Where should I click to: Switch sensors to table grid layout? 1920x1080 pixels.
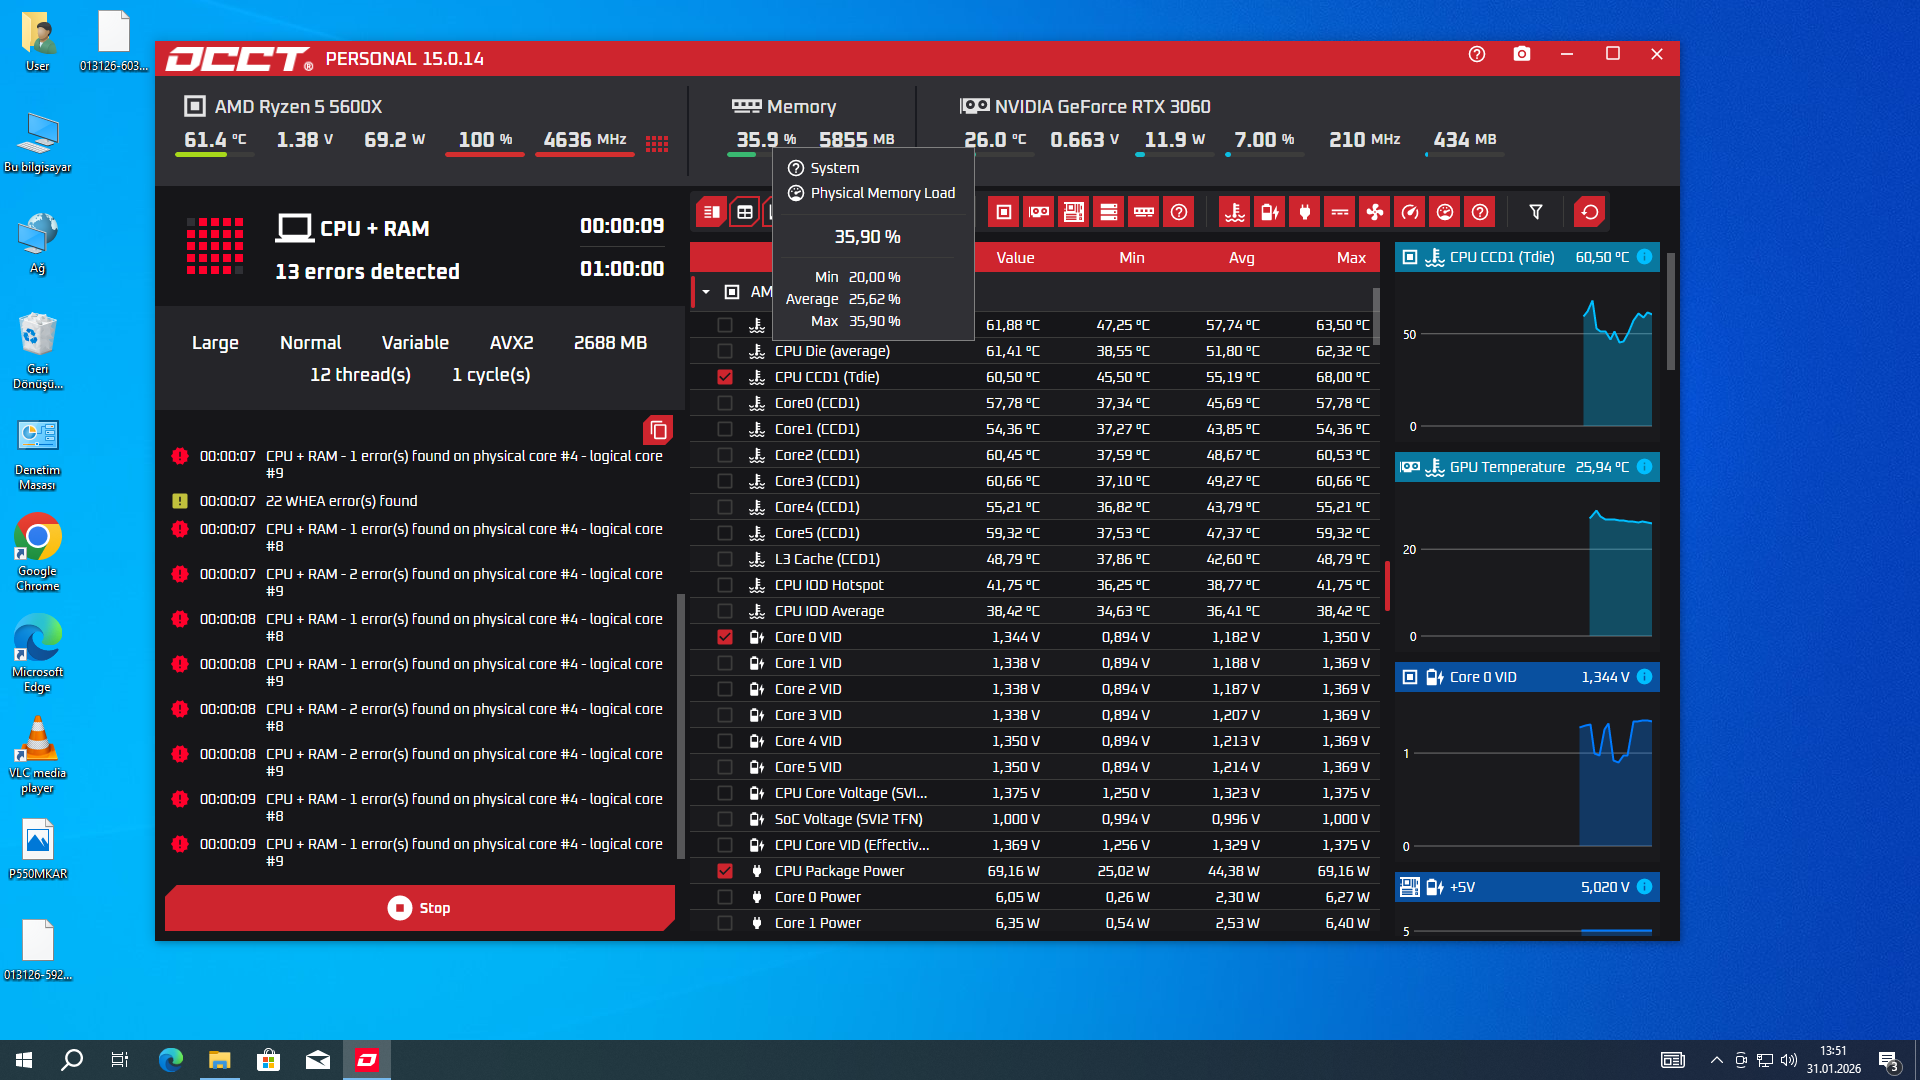tap(745, 212)
